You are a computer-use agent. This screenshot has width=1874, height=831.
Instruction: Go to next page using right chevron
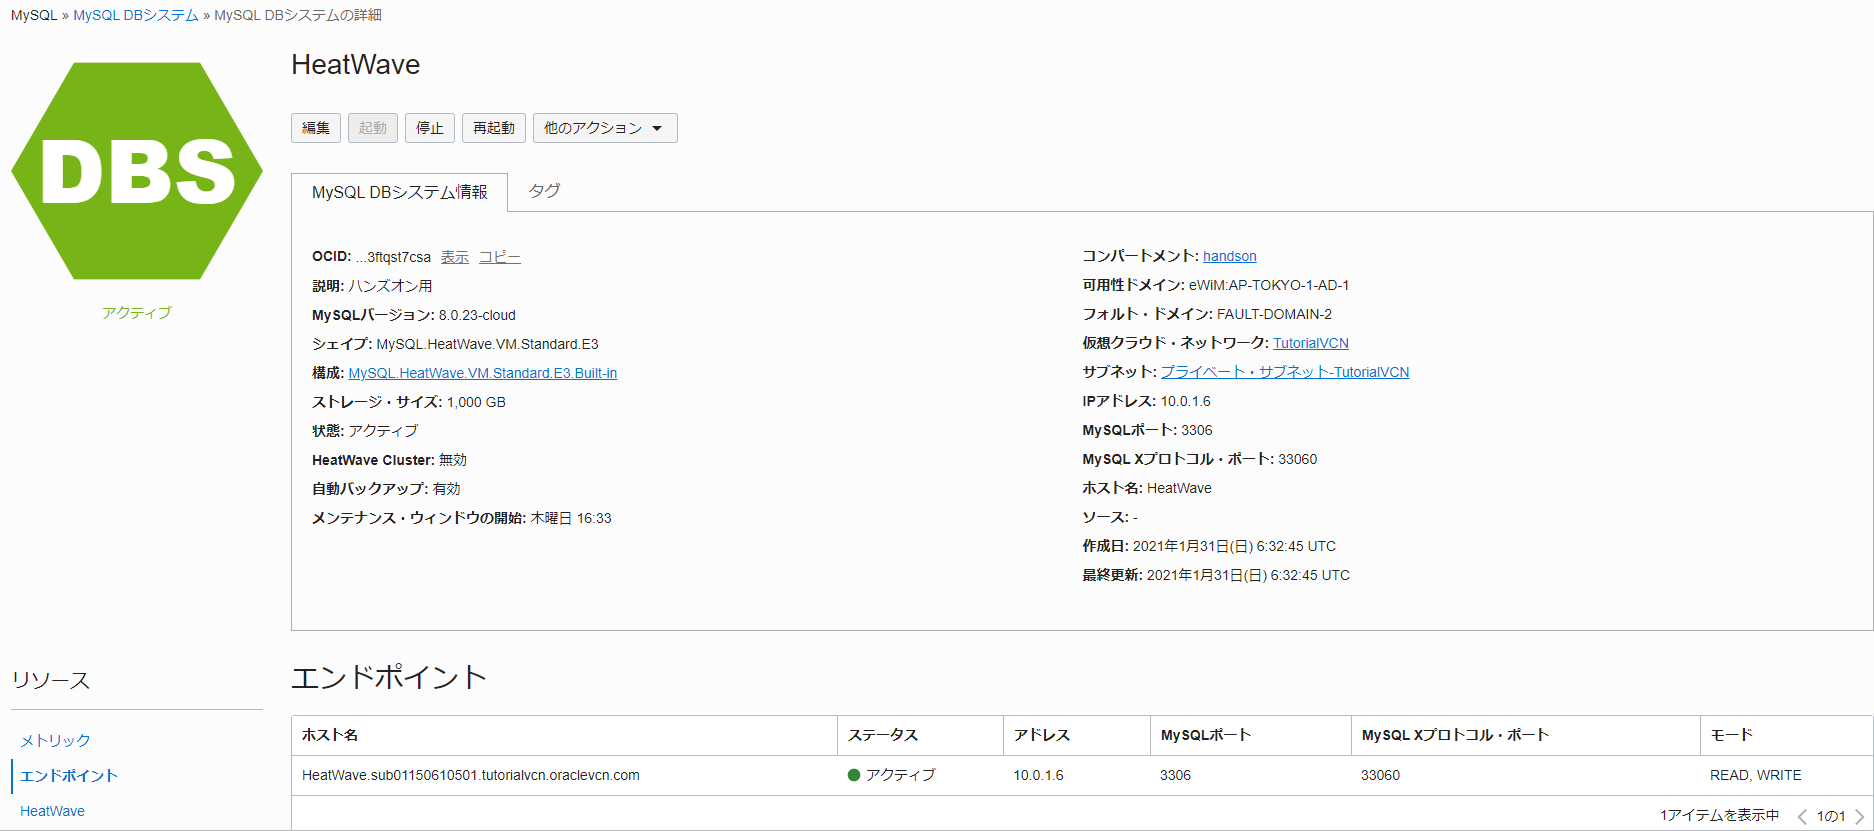(x=1859, y=816)
